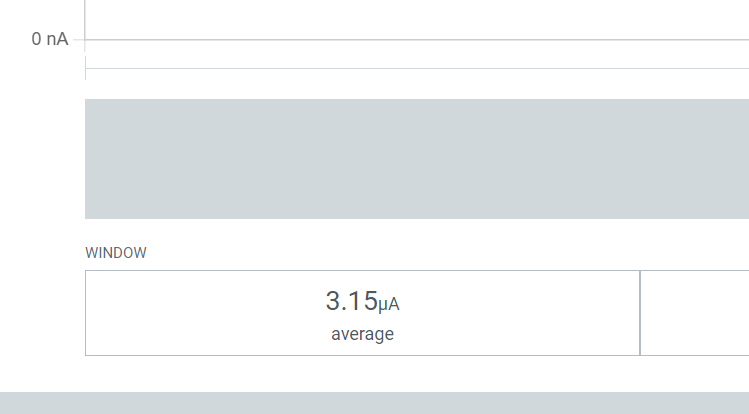The width and height of the screenshot is (749, 414).
Task: Click empty space left of 3.15 in the box
Action: click(x=200, y=313)
